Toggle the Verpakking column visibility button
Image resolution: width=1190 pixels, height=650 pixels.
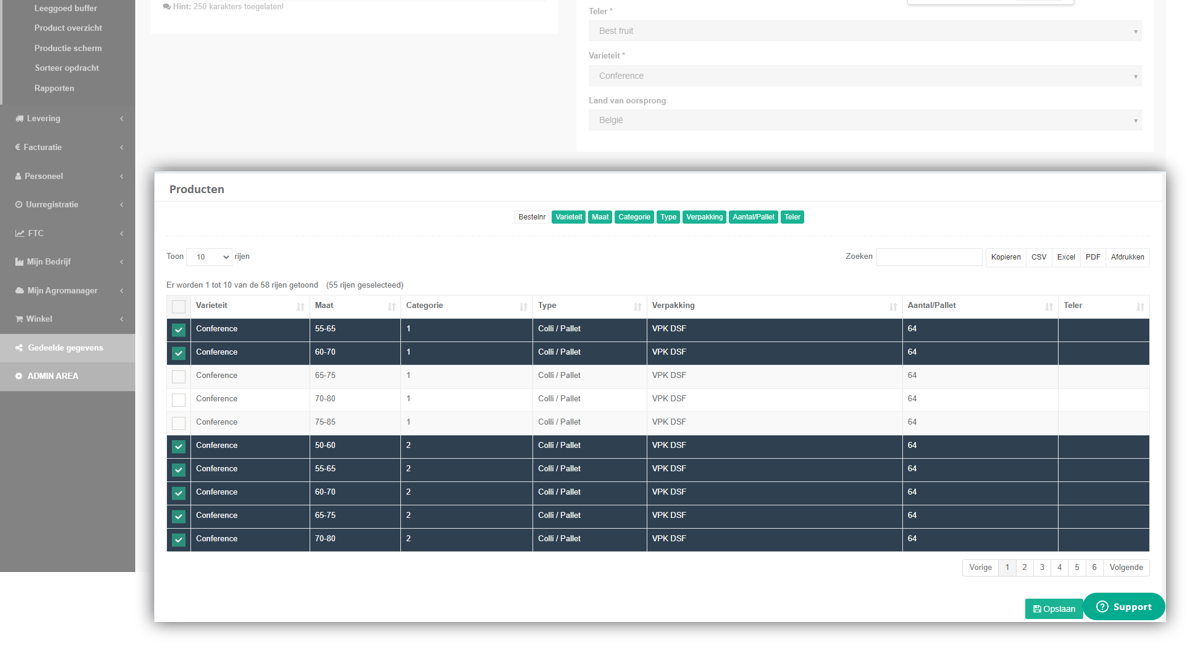pyautogui.click(x=704, y=217)
